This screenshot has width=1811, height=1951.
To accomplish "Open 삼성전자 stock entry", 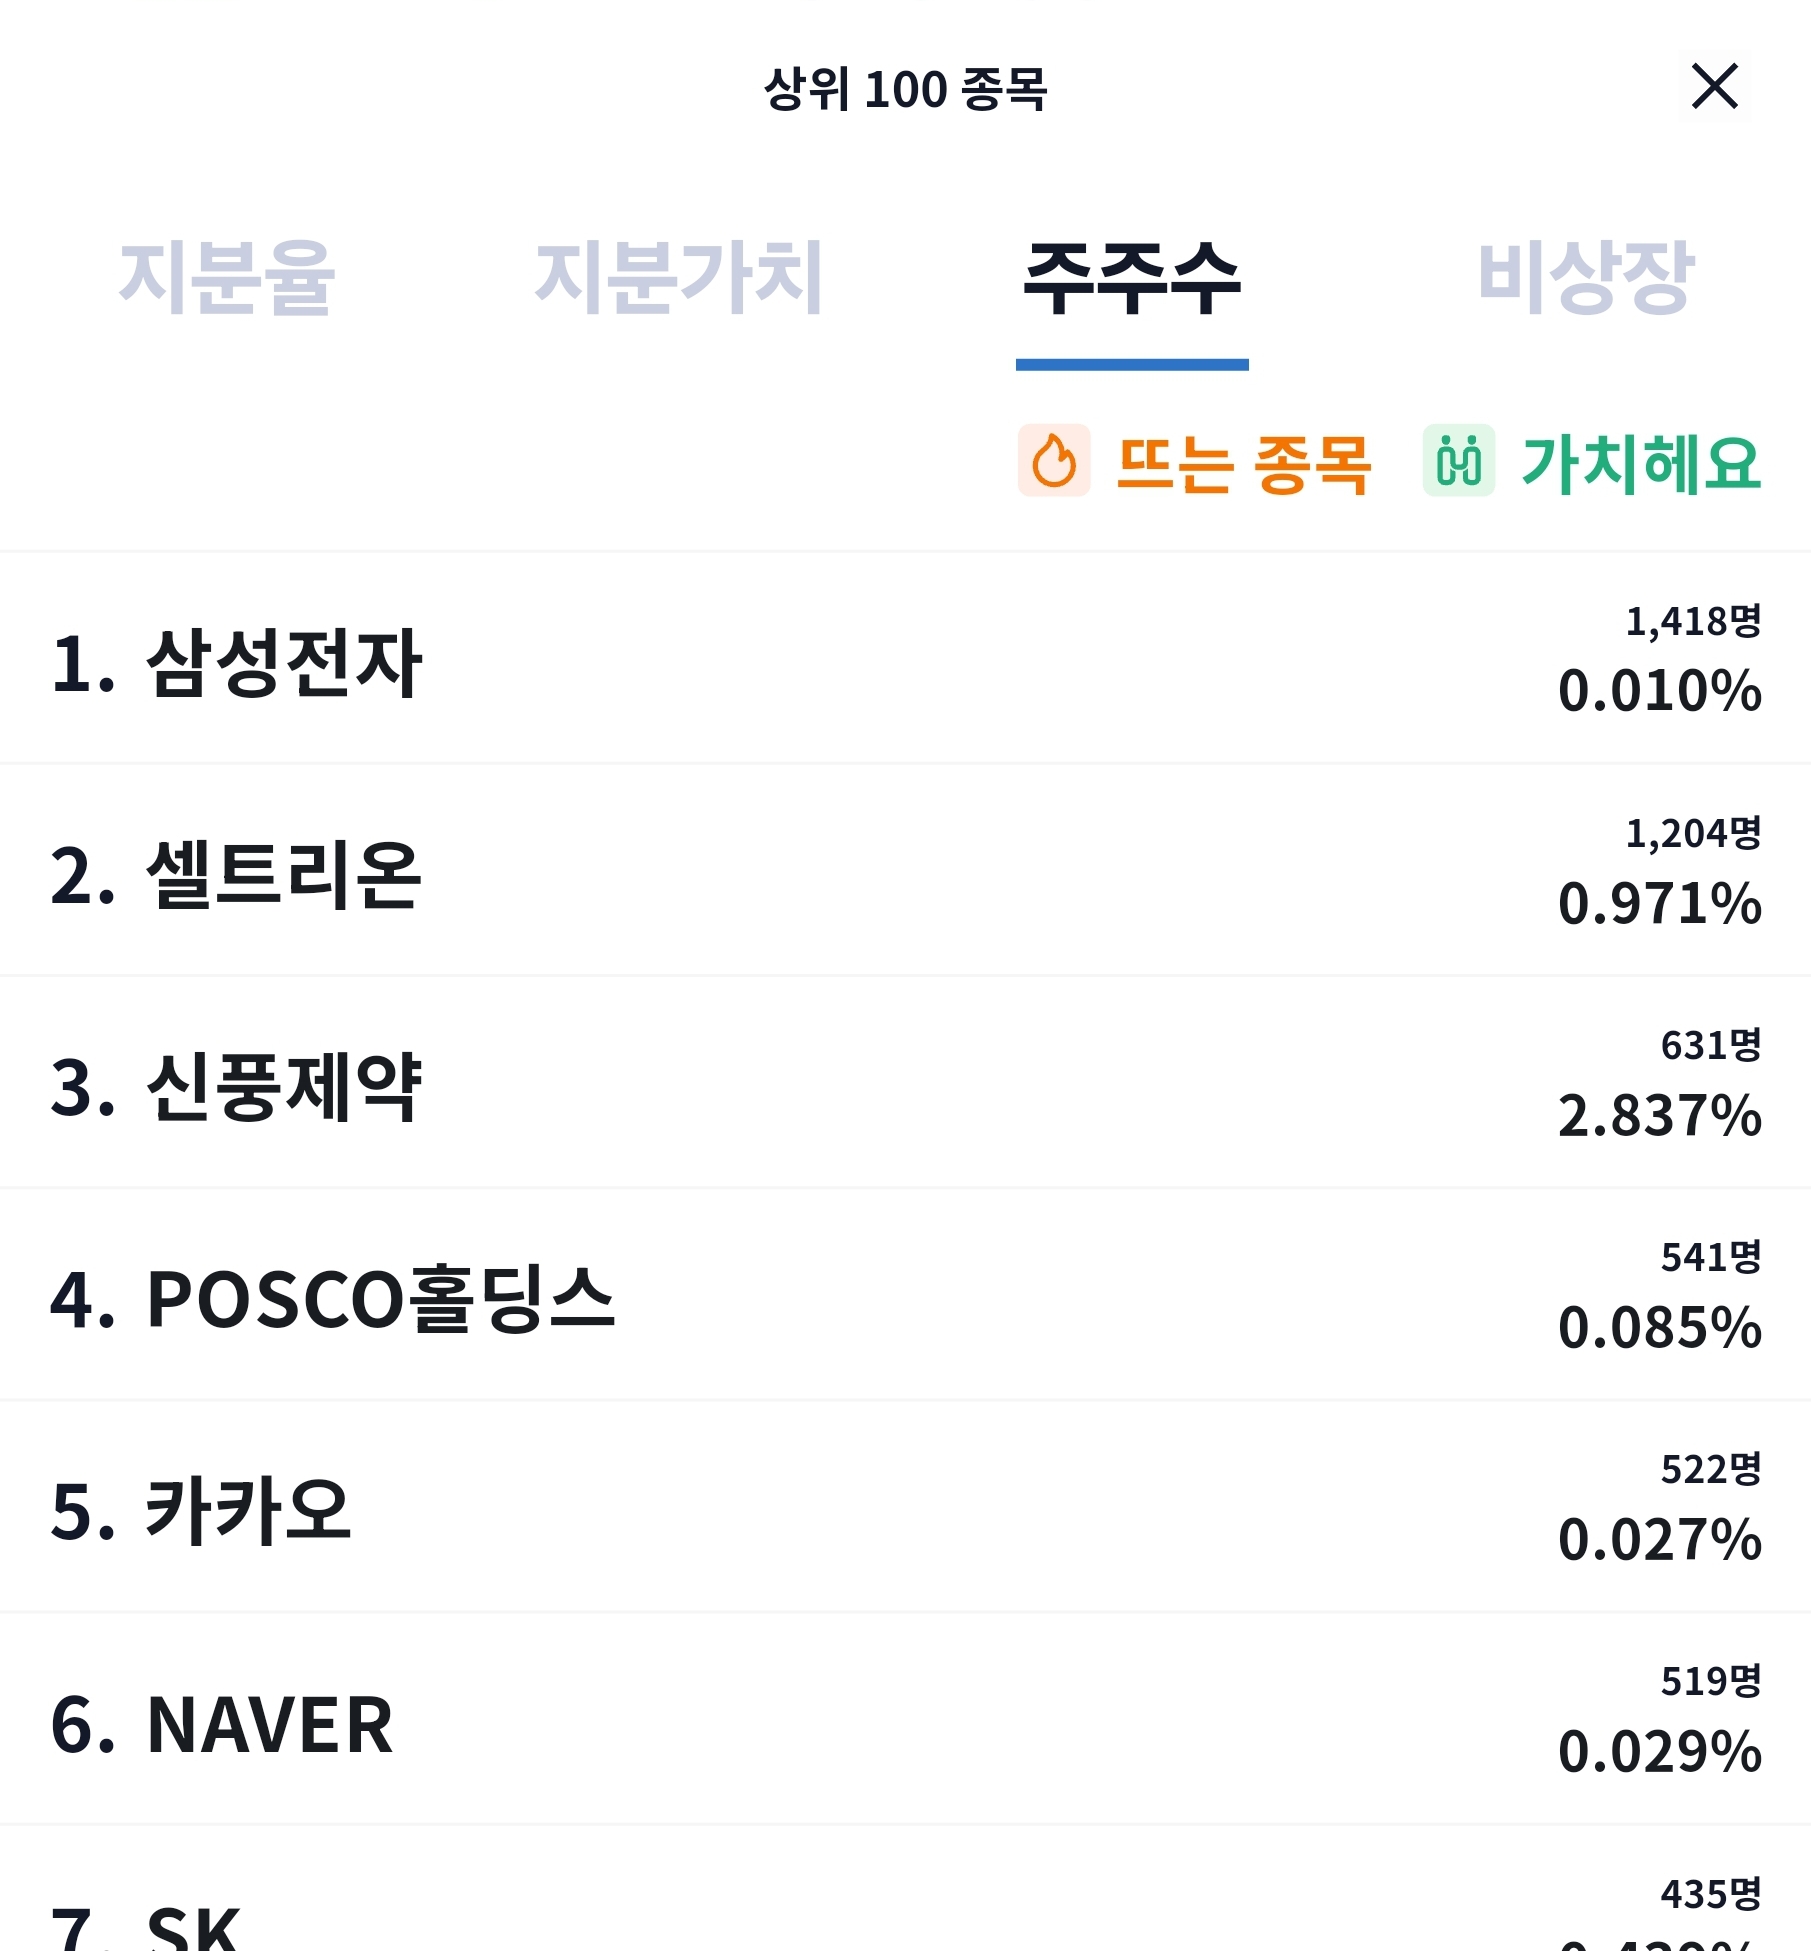I will pyautogui.click(x=905, y=658).
